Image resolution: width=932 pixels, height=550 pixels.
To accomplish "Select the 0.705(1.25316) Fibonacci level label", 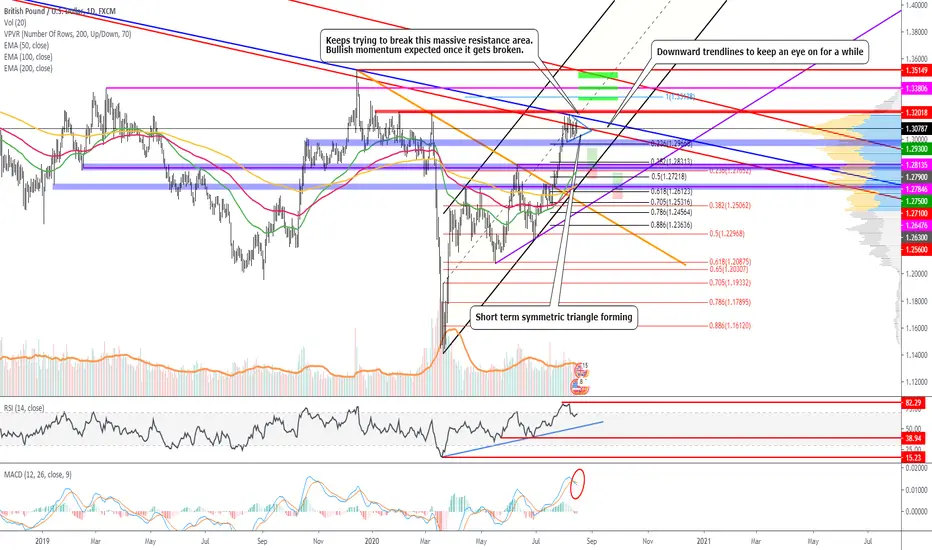I will [671, 202].
